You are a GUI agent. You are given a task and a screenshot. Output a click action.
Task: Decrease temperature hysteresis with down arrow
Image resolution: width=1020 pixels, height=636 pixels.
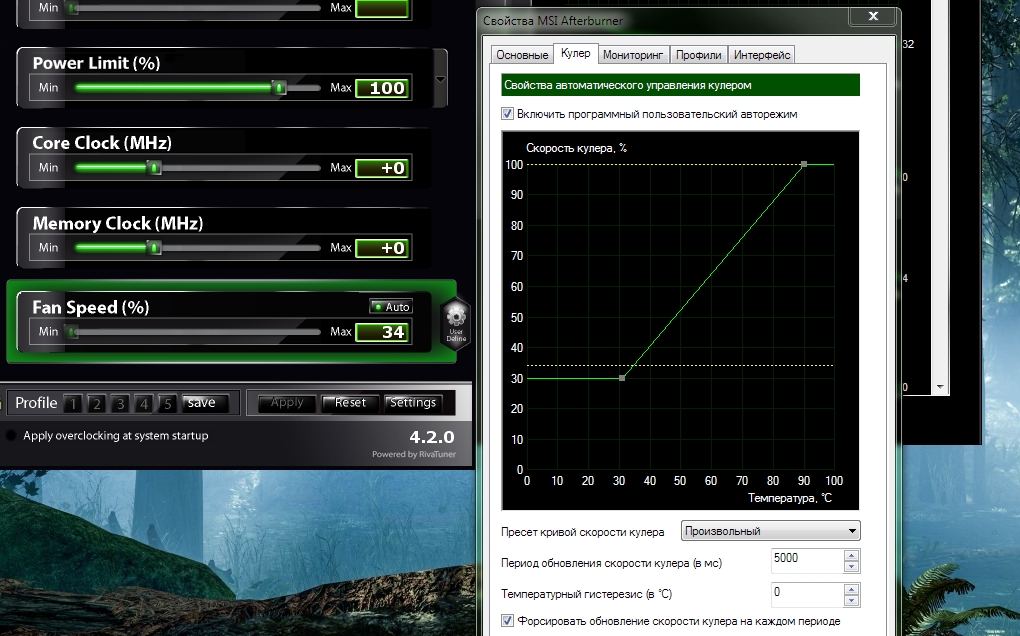coord(852,601)
